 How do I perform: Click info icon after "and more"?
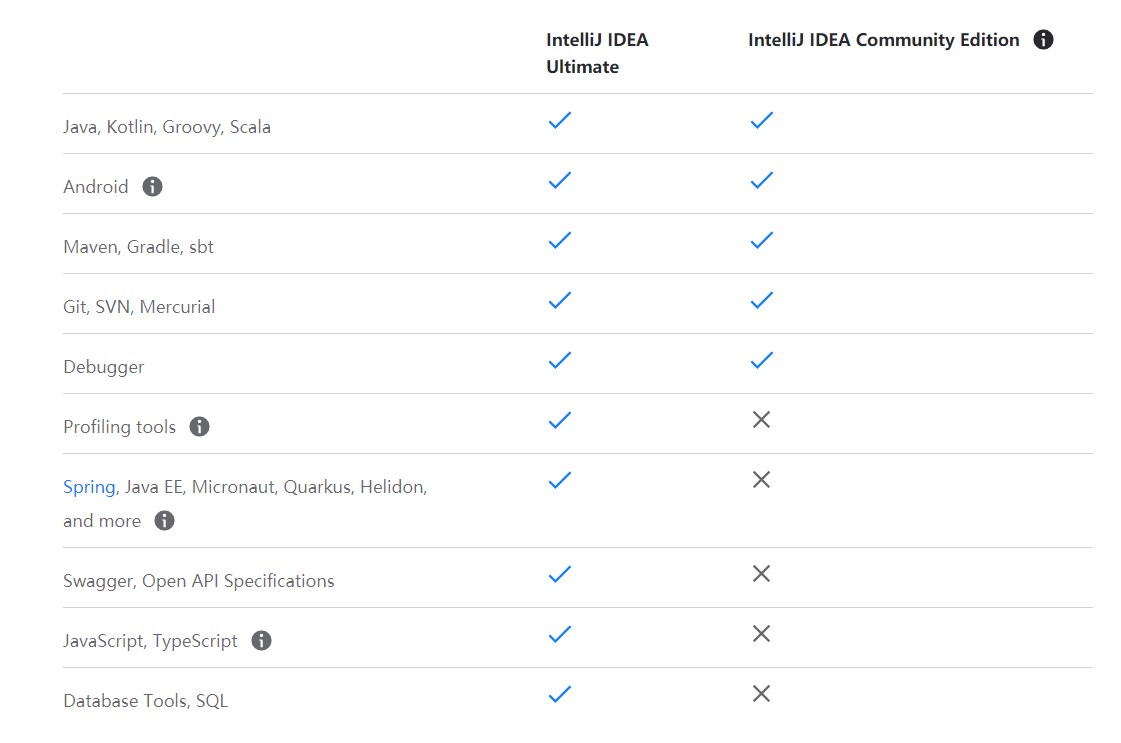165,521
